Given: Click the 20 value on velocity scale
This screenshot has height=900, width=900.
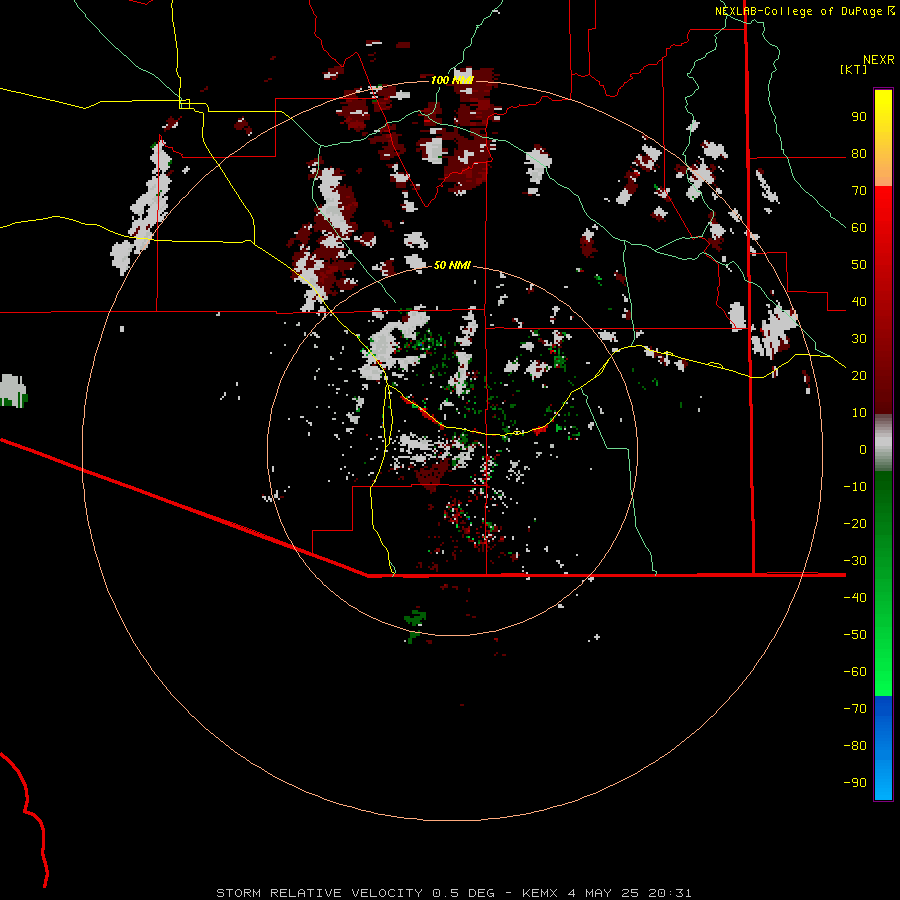Looking at the screenshot, I should click(x=859, y=376).
